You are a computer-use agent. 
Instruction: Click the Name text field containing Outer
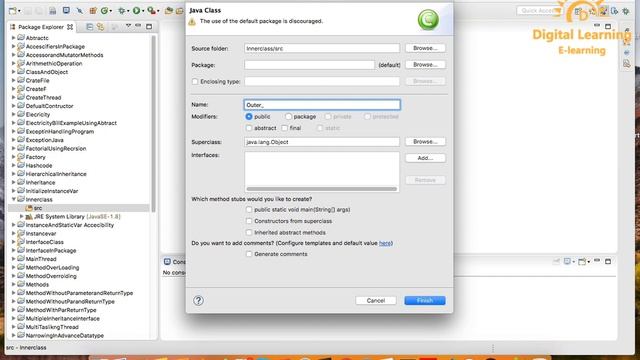322,105
